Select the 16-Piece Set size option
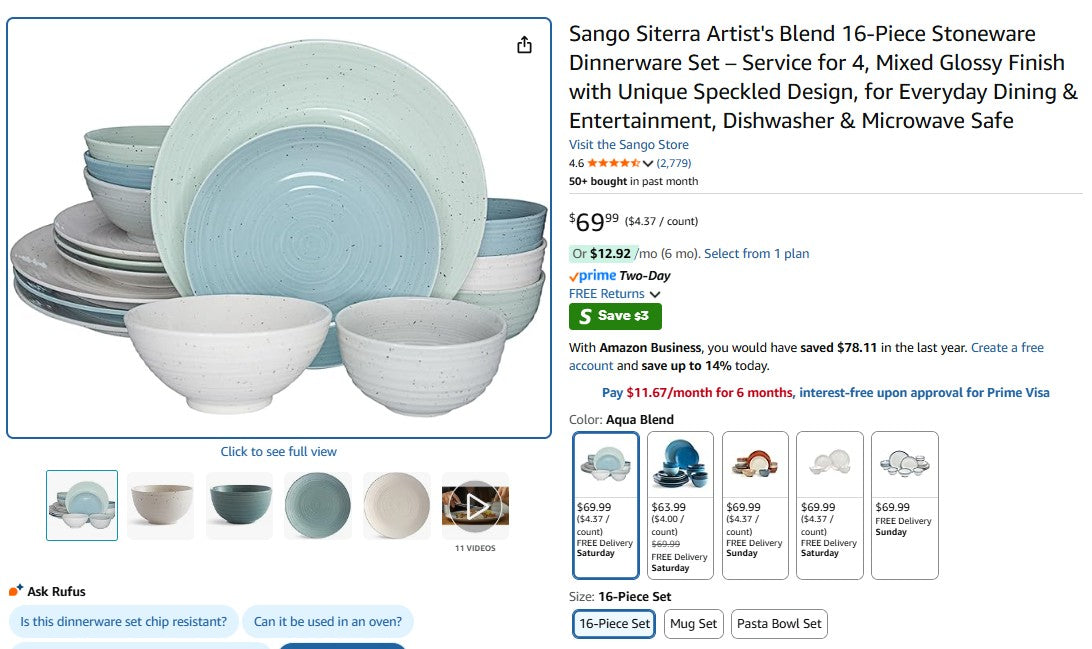Viewport: 1092px width, 649px height. (614, 624)
